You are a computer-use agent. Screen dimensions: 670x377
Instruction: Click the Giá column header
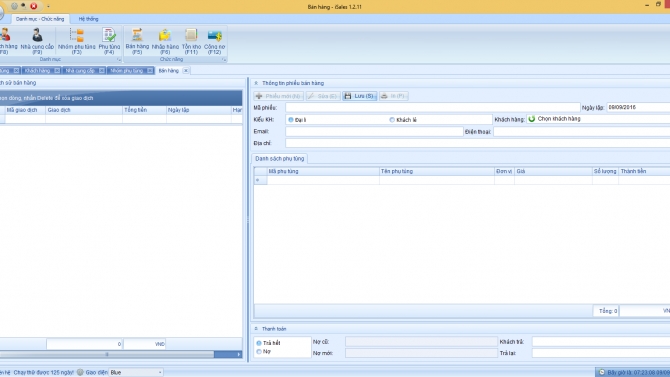pos(553,171)
